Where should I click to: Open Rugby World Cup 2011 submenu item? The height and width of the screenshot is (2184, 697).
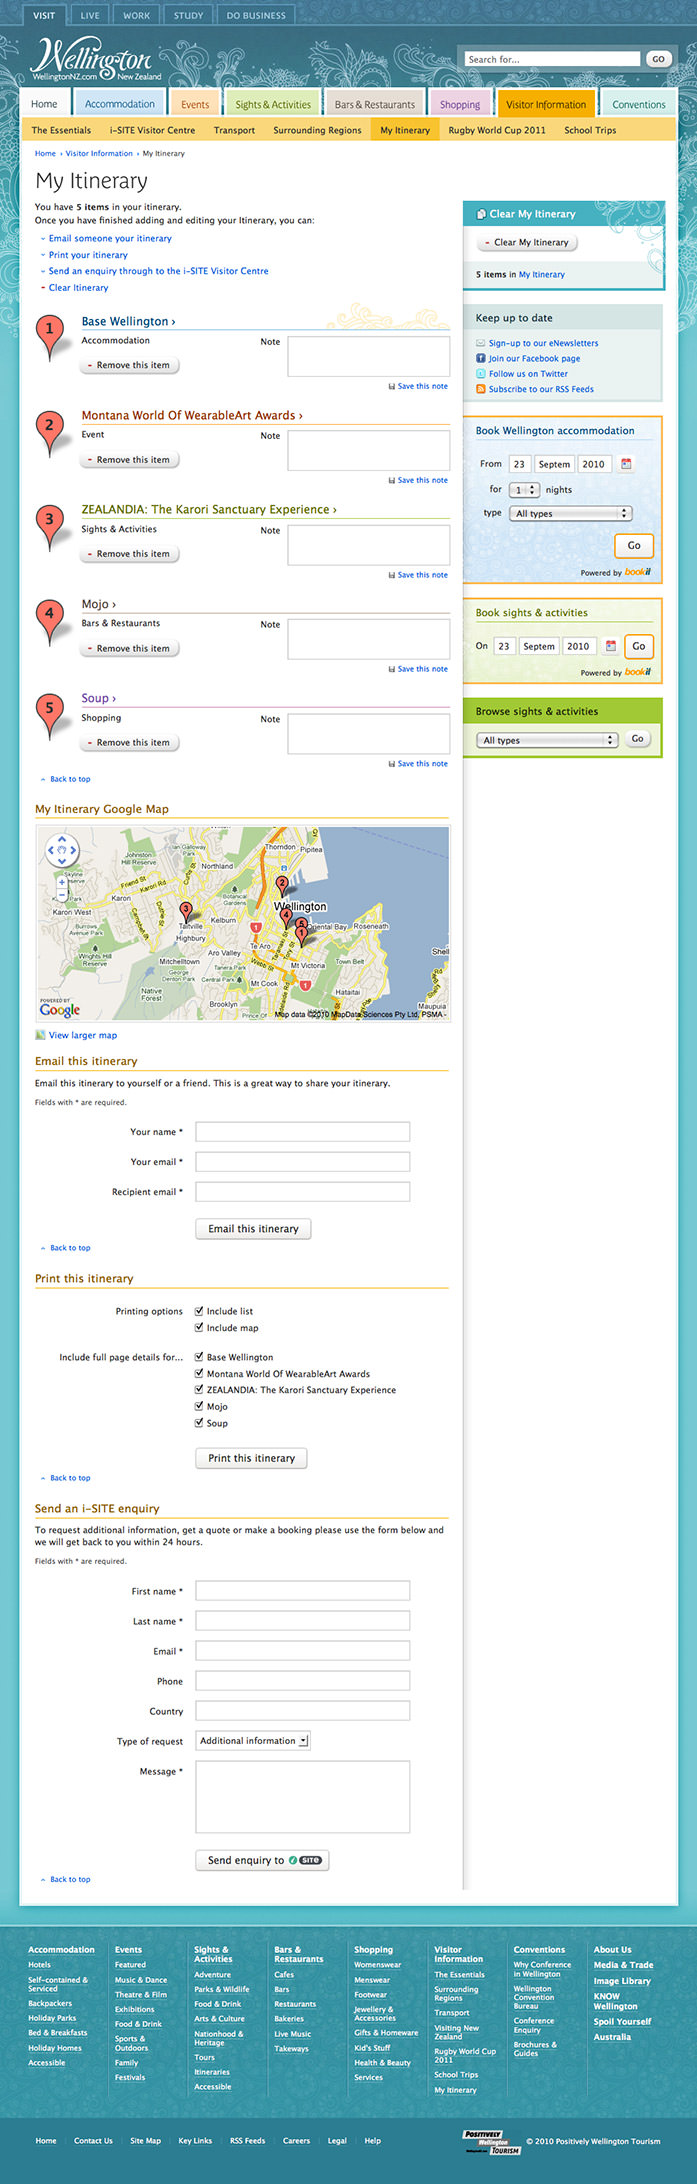497,130
